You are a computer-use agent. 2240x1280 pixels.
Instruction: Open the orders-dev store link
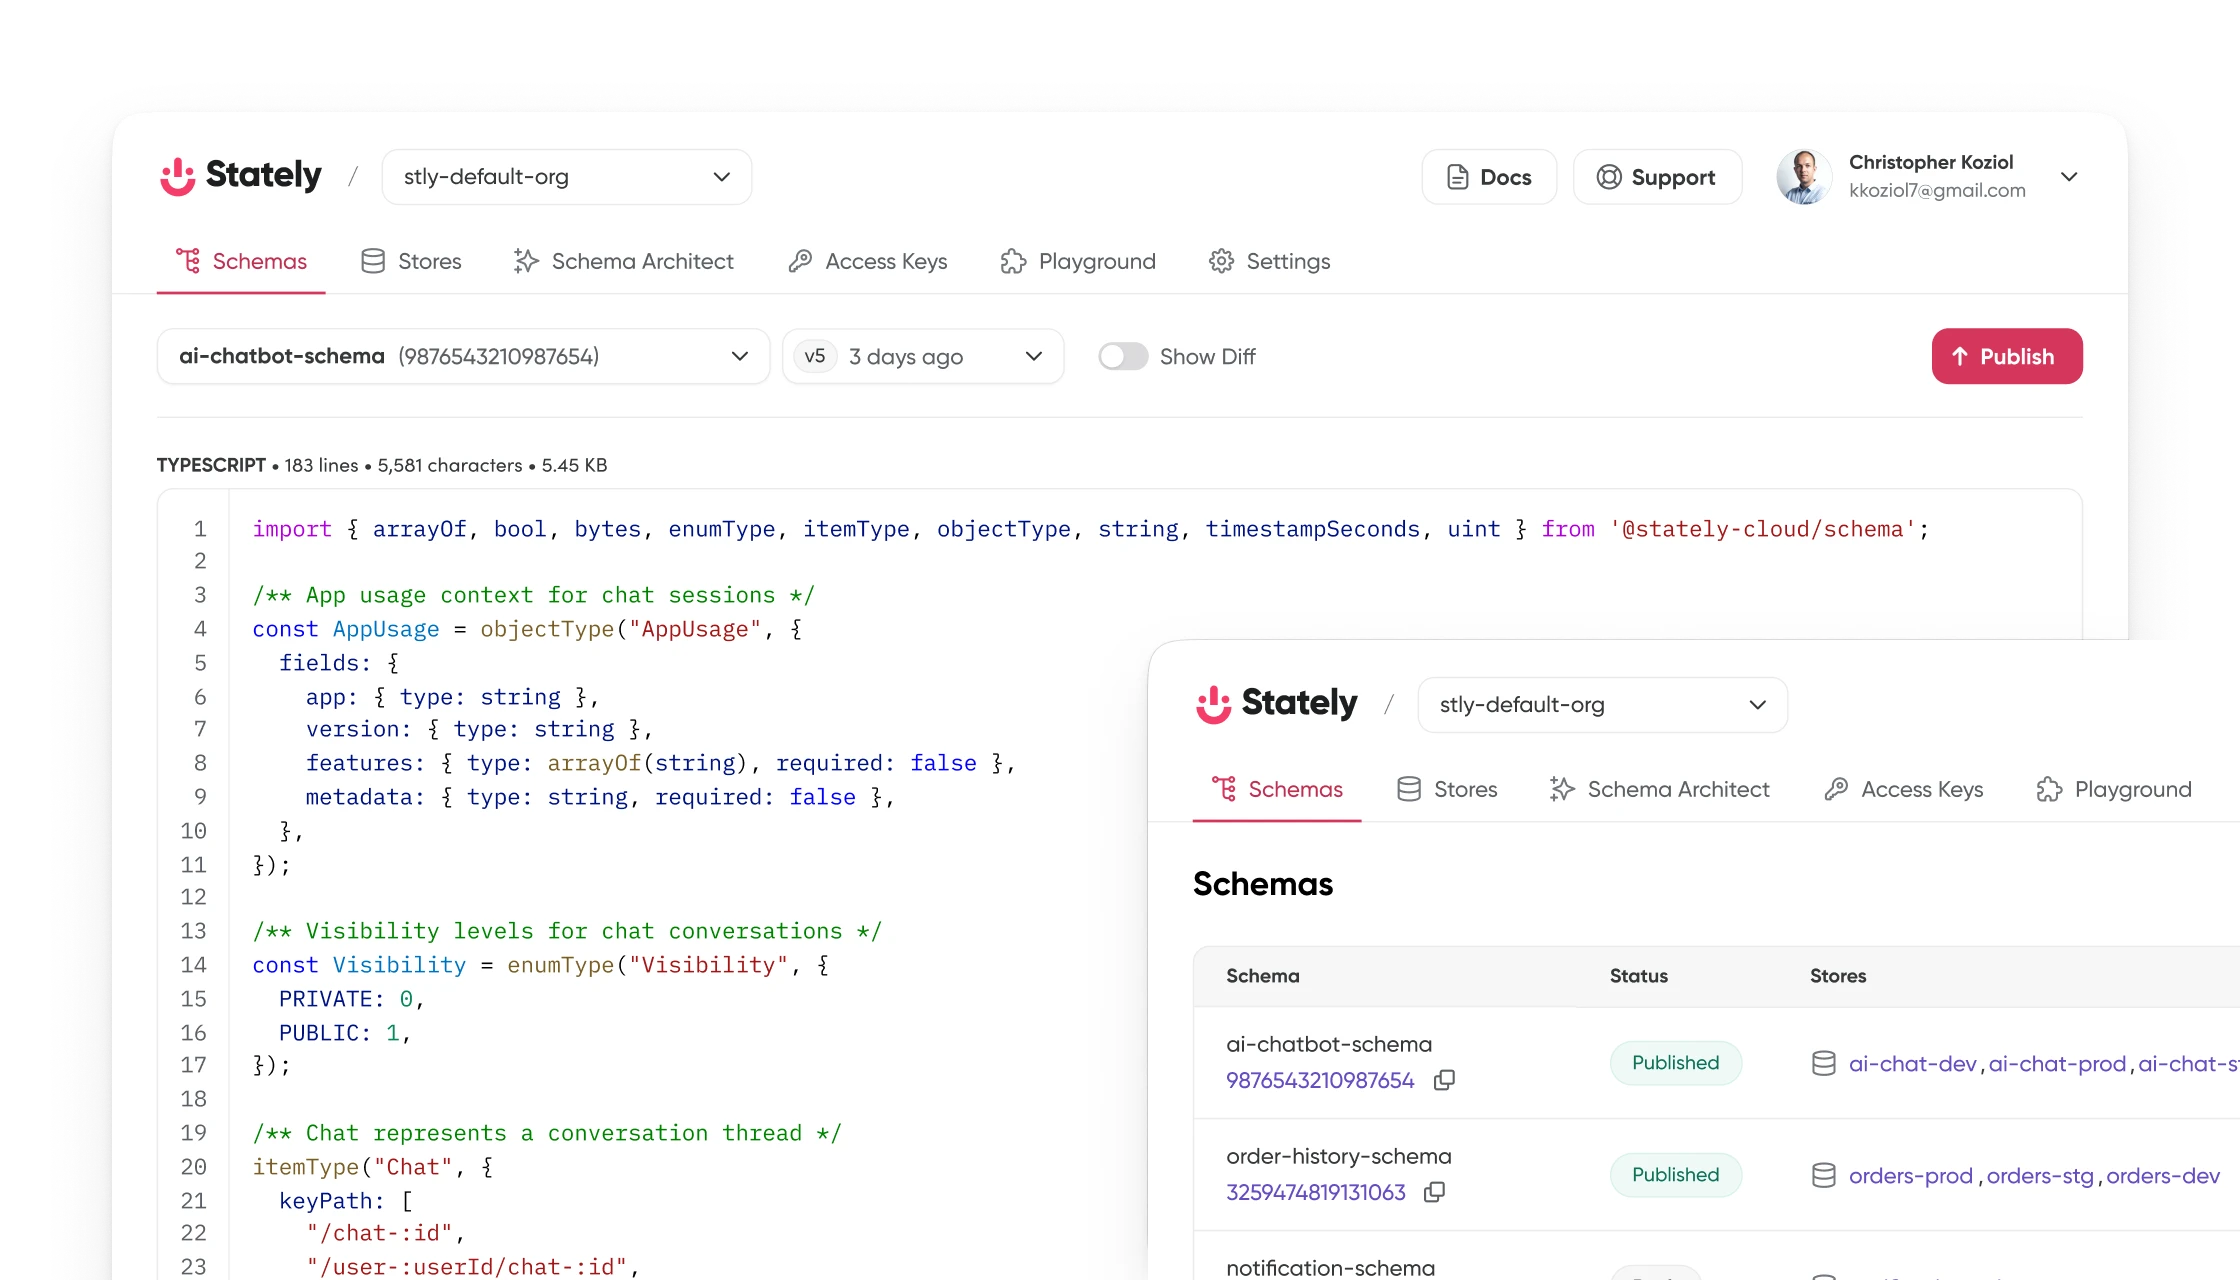(2163, 1176)
